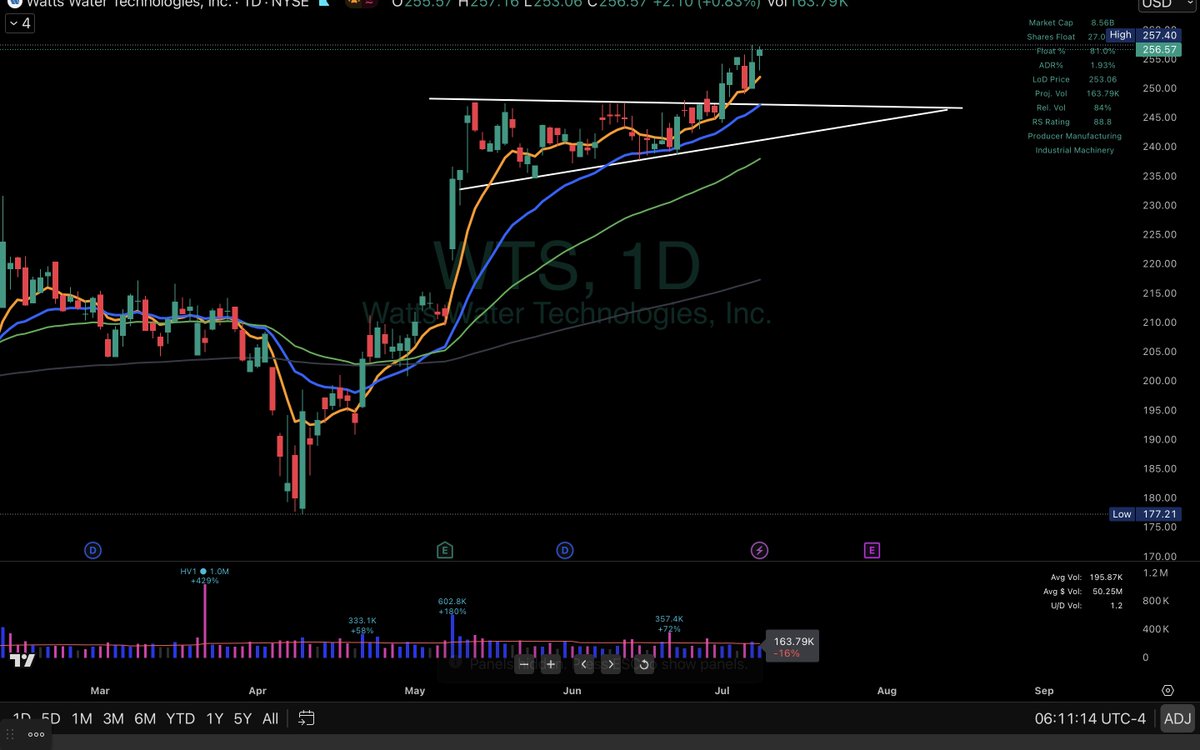Screen dimensions: 1200x750
Task: Move the chart right with the arrow button
Action: click(x=611, y=664)
